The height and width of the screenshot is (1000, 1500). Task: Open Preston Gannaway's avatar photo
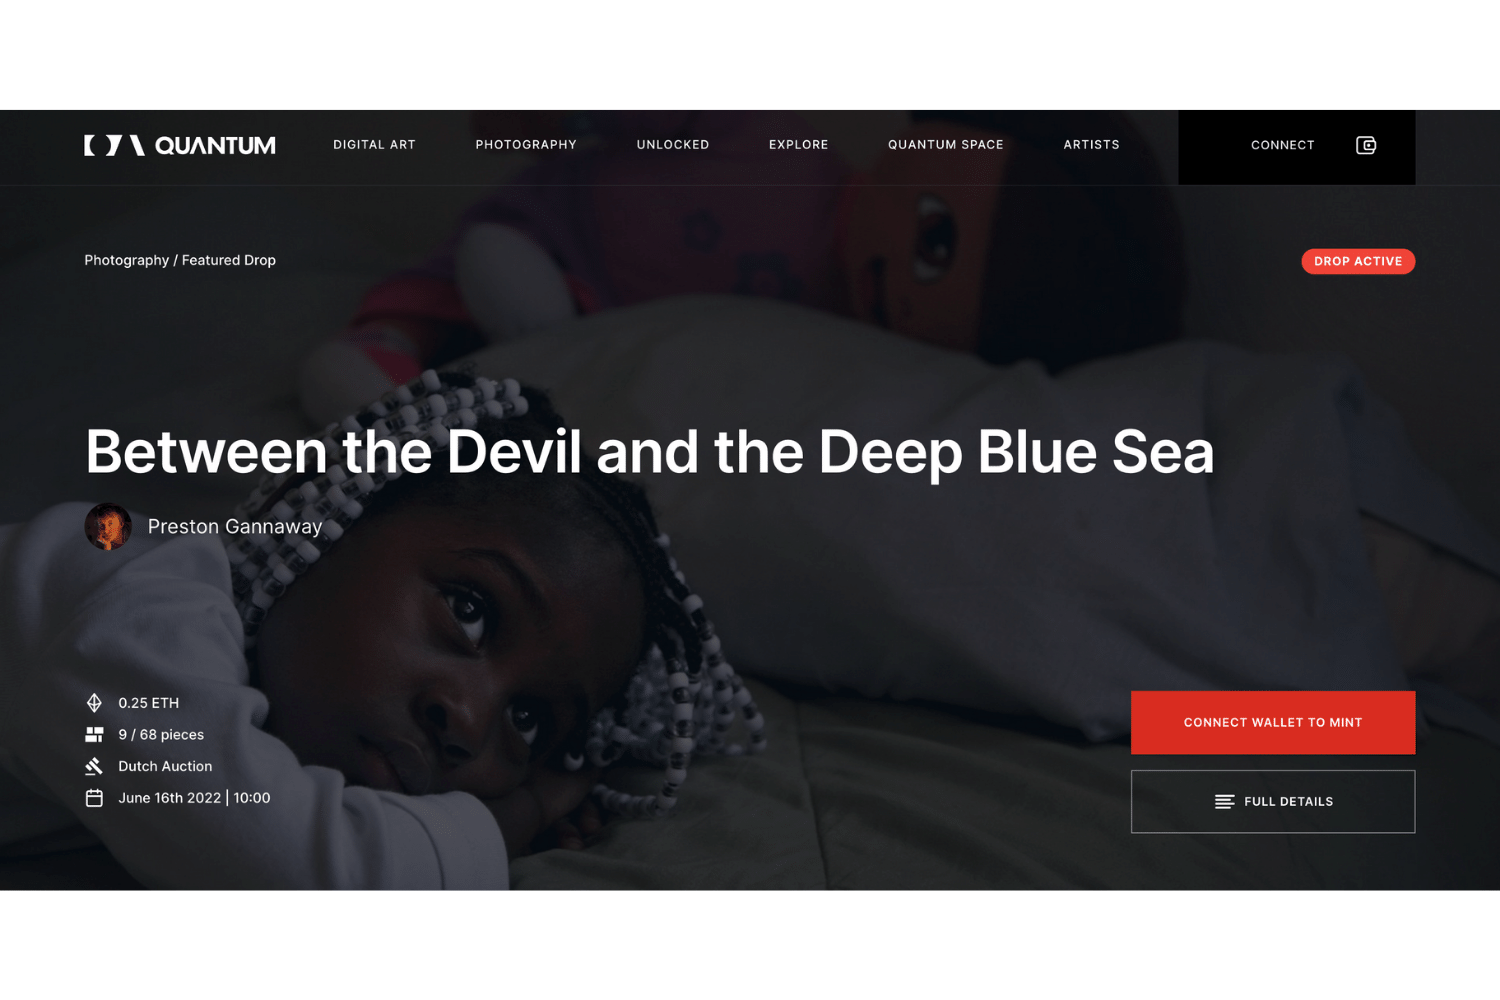[108, 526]
